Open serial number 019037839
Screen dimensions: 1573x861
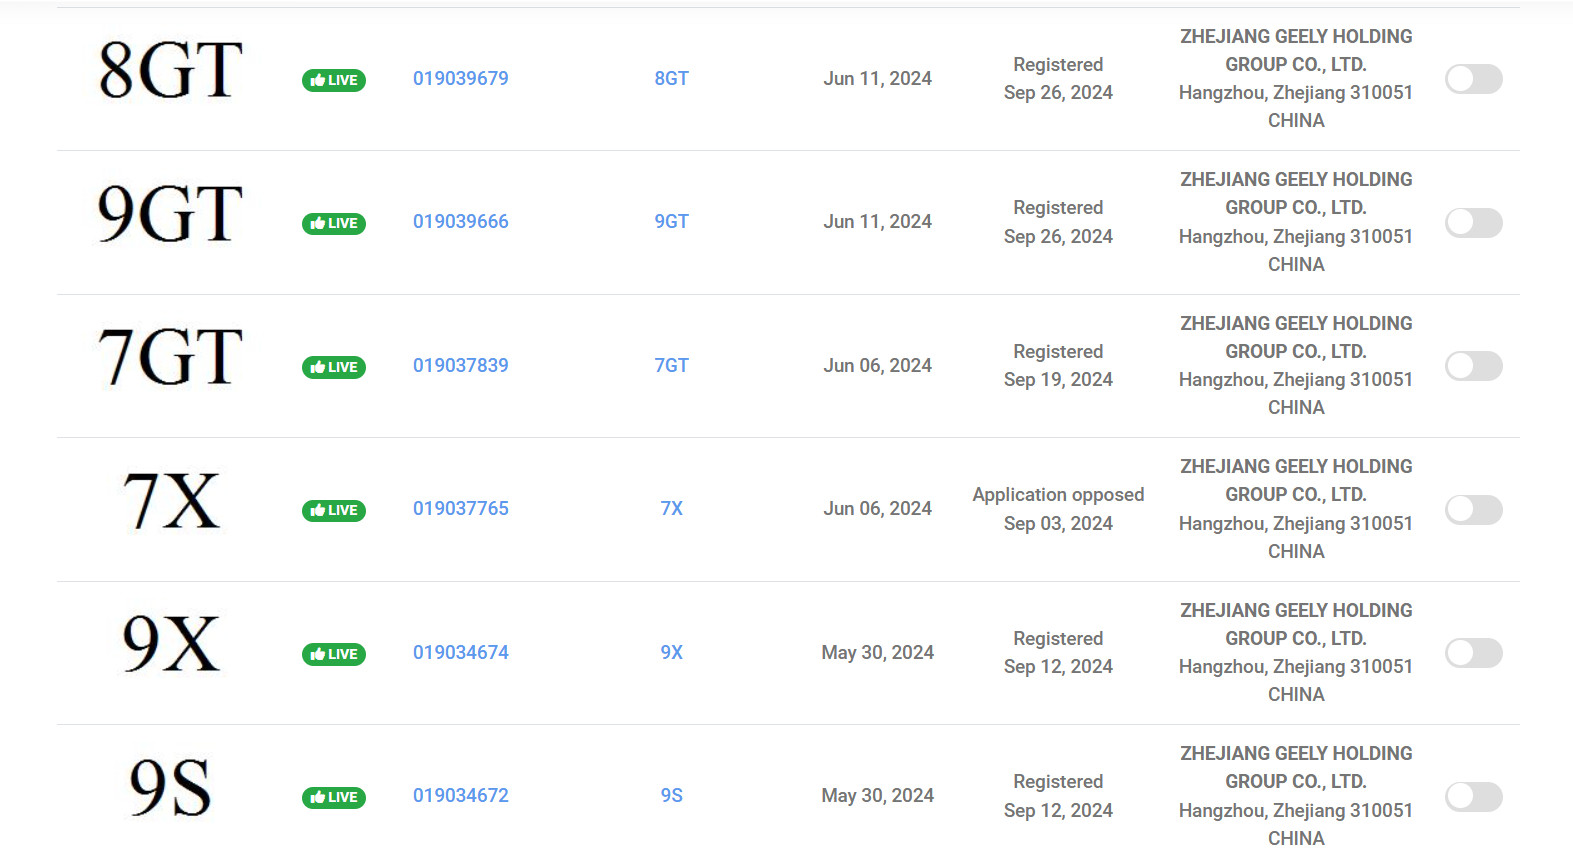click(461, 365)
